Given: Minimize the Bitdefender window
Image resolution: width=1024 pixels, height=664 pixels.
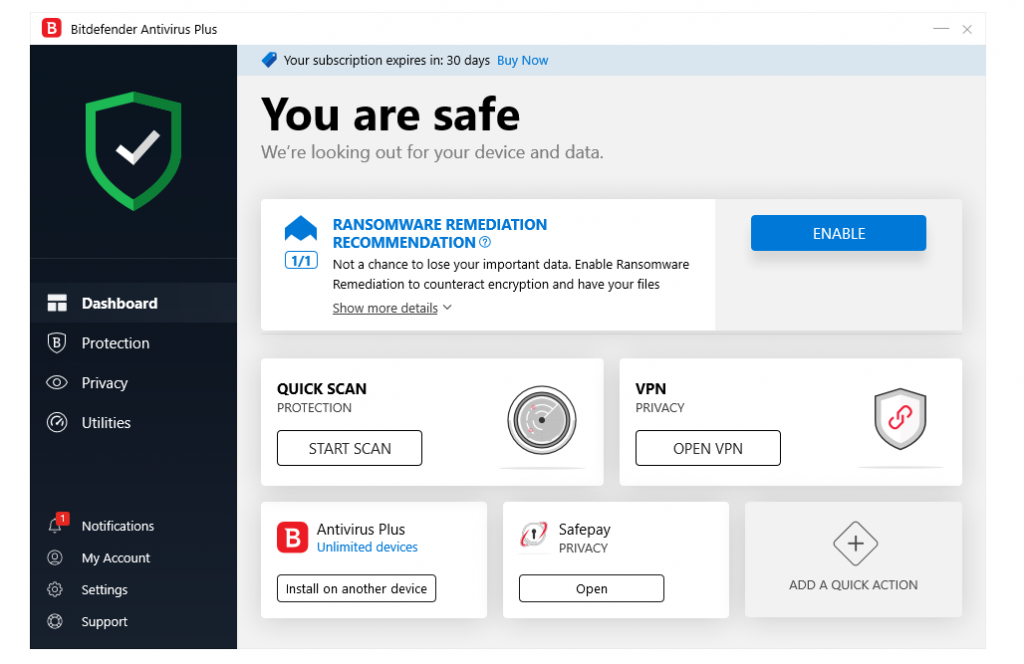Looking at the screenshot, I should [941, 29].
